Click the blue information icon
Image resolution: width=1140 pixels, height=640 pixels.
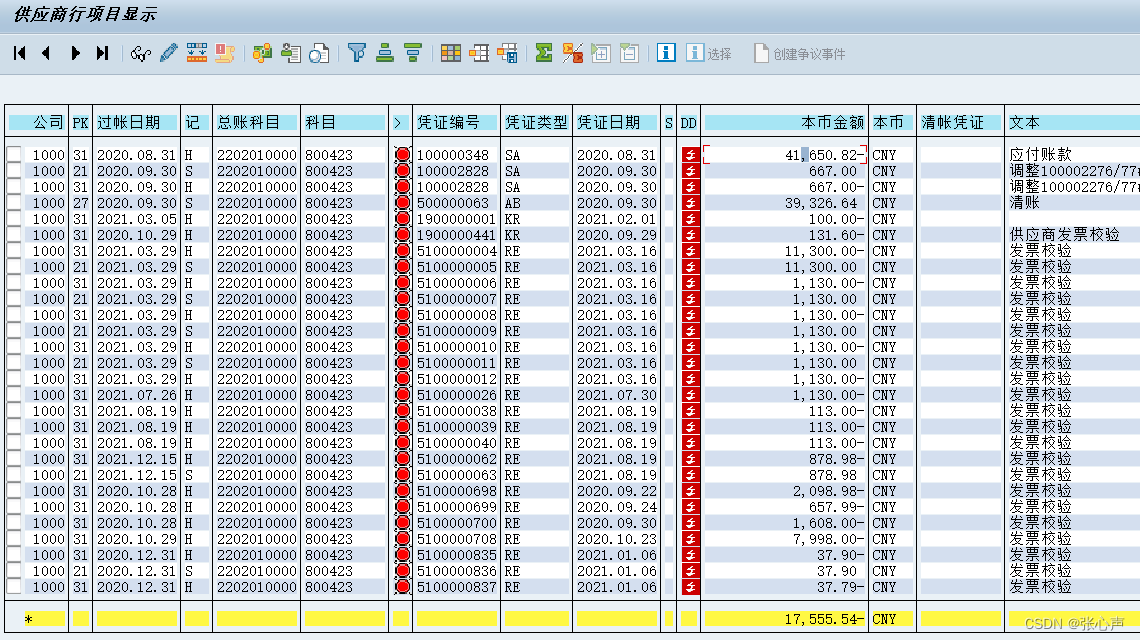point(666,52)
